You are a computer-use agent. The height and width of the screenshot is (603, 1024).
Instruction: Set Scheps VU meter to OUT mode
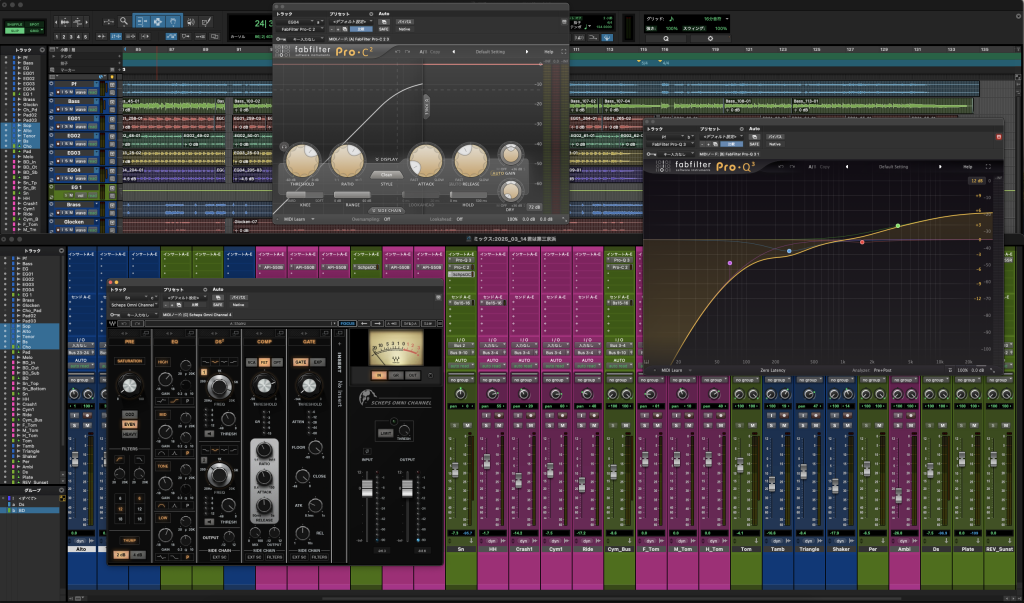413,376
